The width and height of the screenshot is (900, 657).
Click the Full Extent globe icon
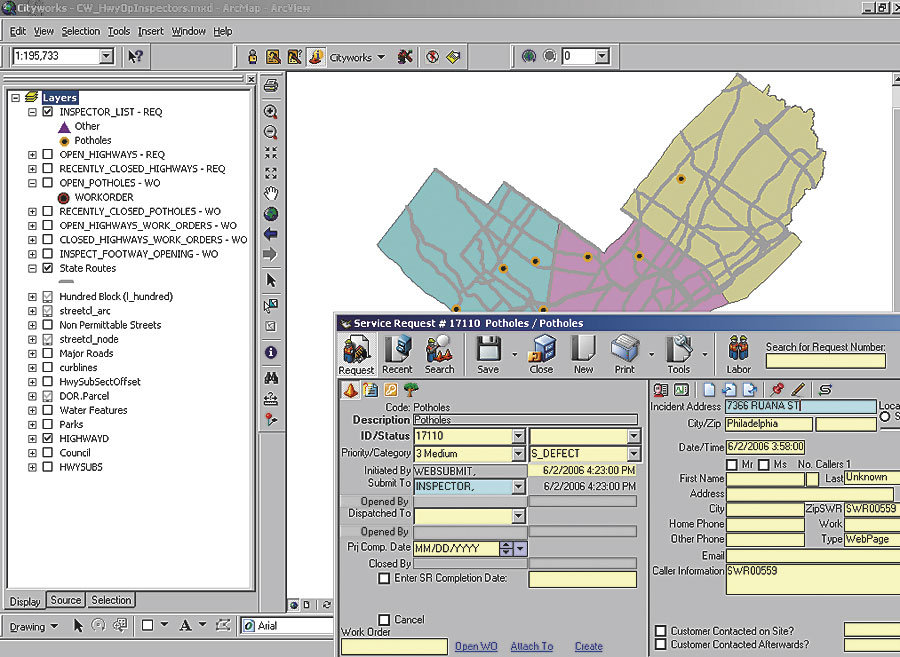click(271, 214)
